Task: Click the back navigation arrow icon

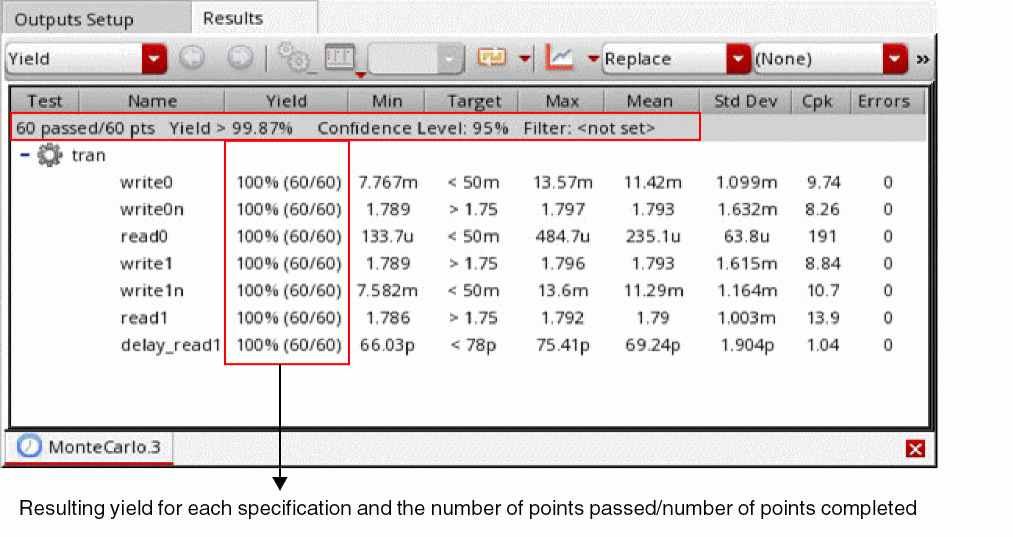Action: click(x=191, y=58)
